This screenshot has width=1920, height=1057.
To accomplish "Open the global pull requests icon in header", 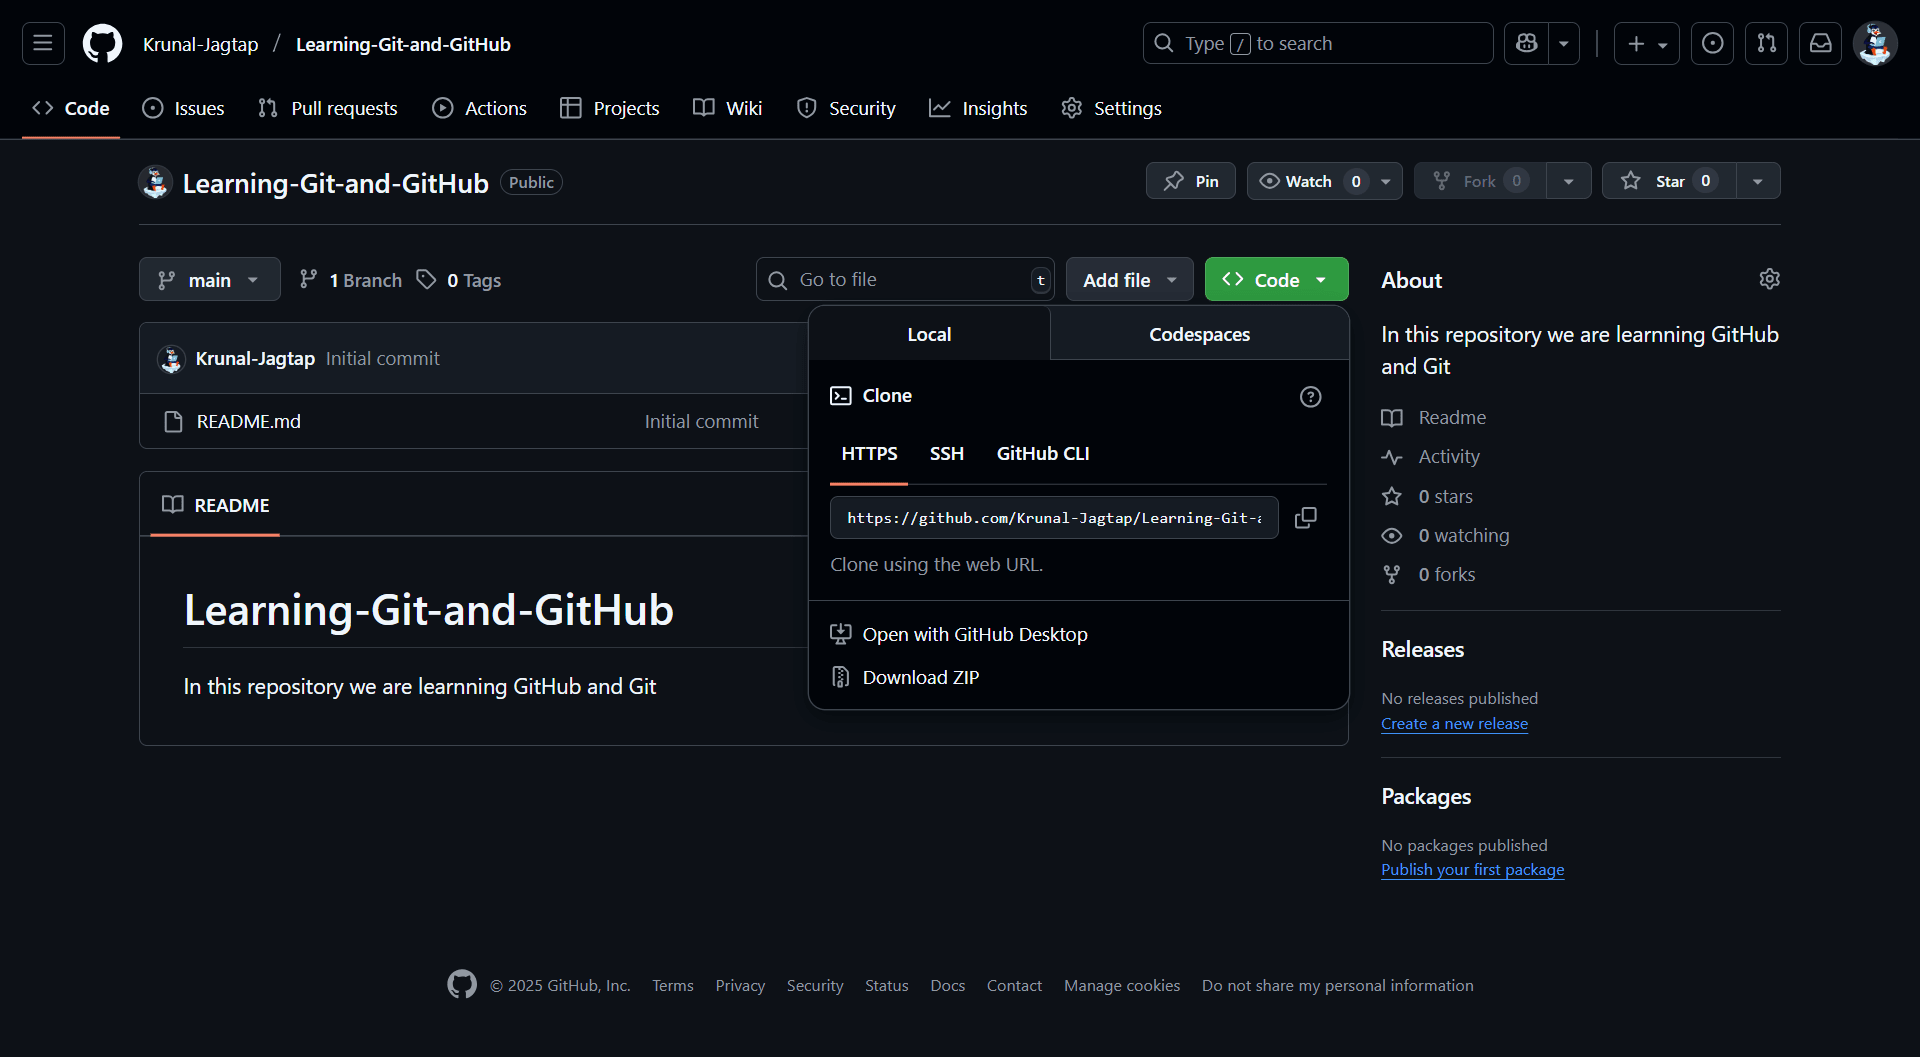I will click(1766, 43).
